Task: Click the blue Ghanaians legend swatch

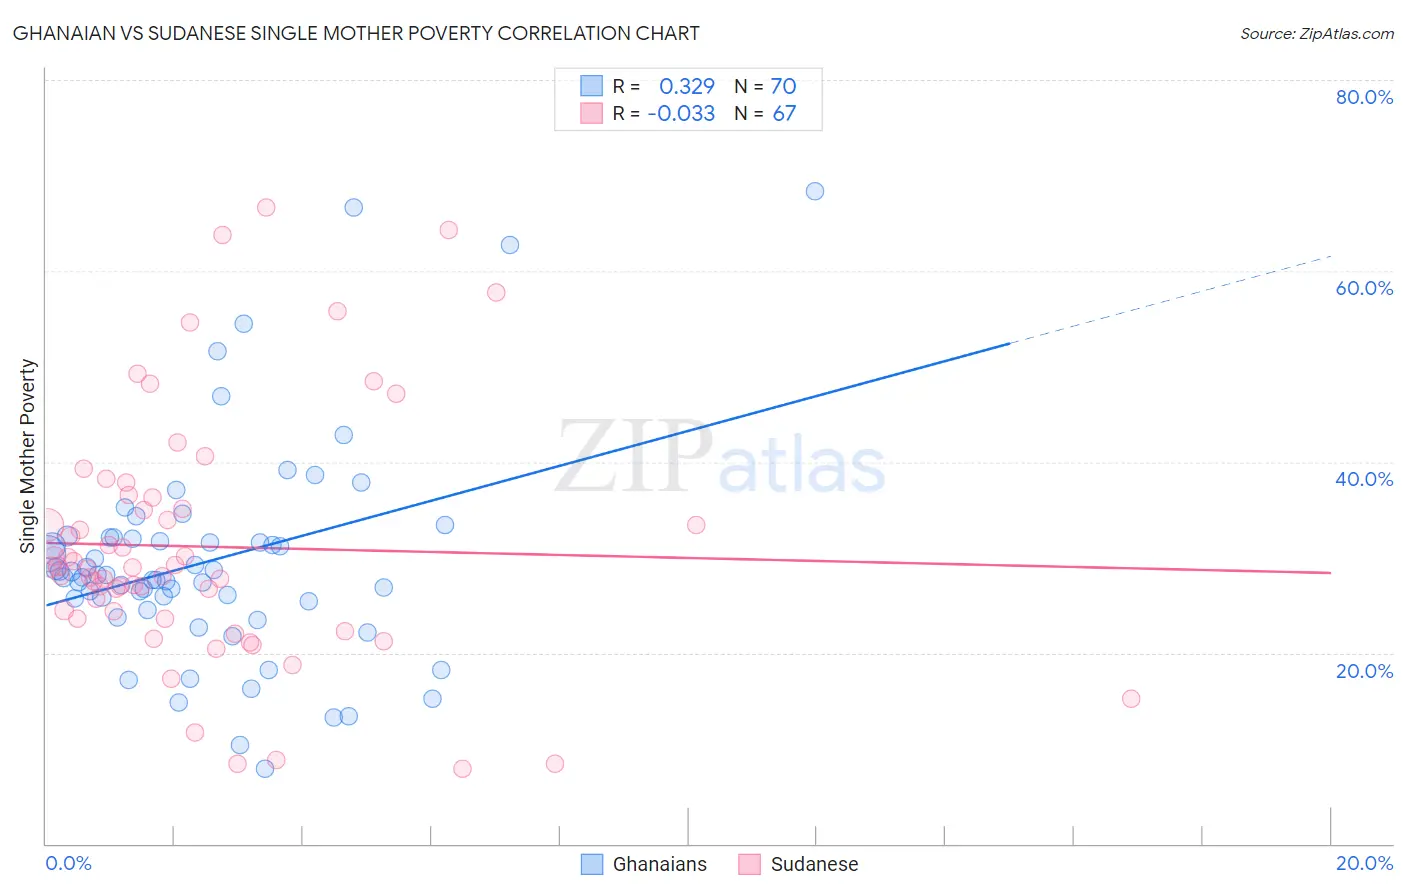Action: tap(592, 864)
